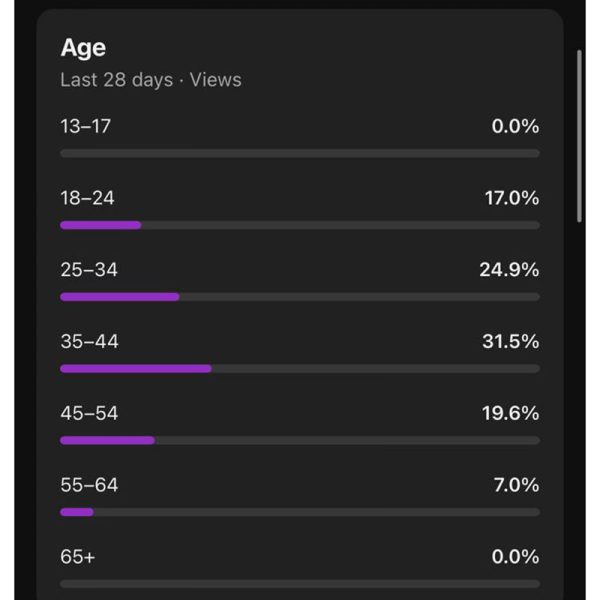Click the purple 18–24 progress bar

pos(101,225)
